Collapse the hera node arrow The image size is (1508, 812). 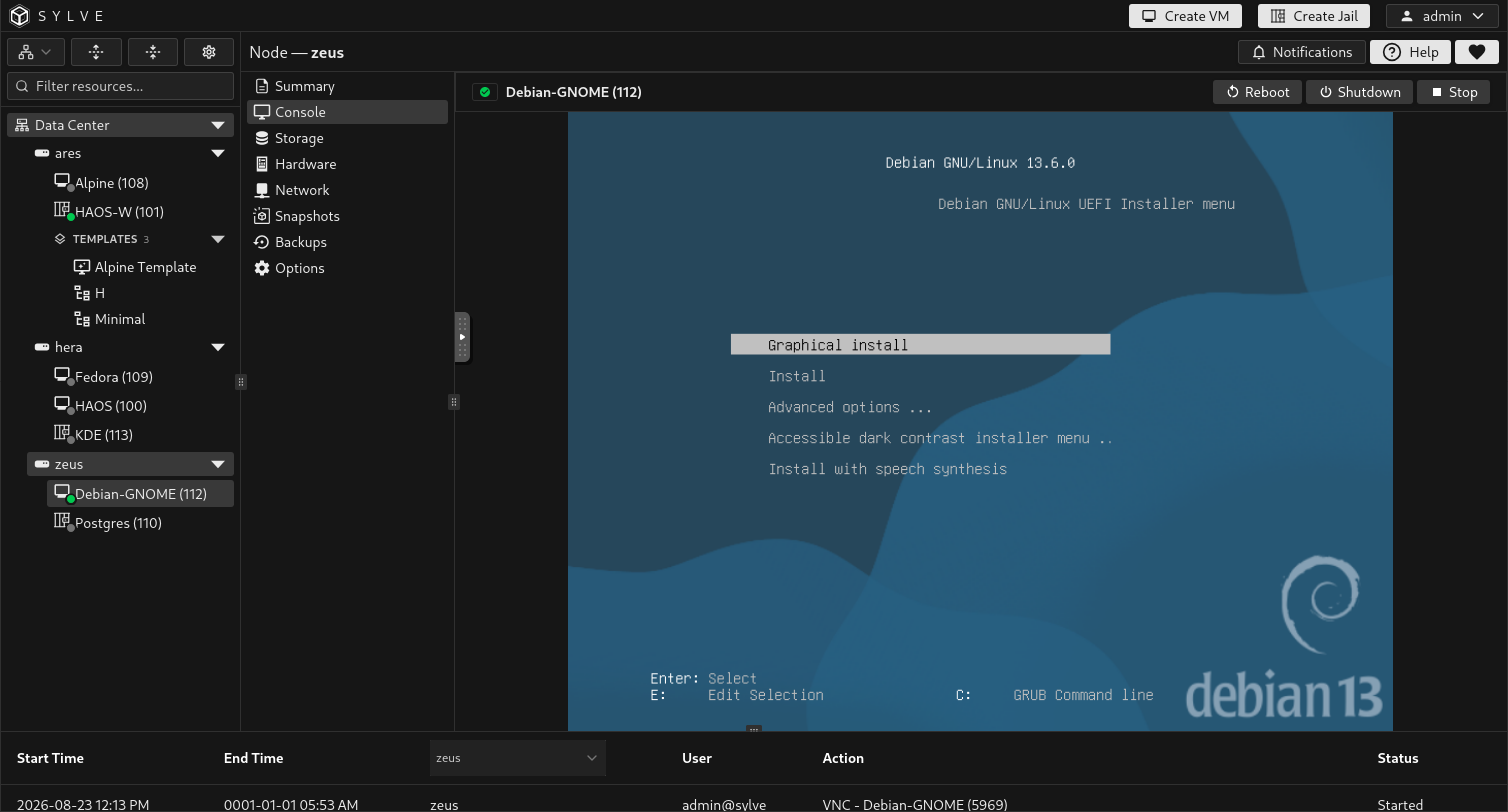tap(218, 347)
